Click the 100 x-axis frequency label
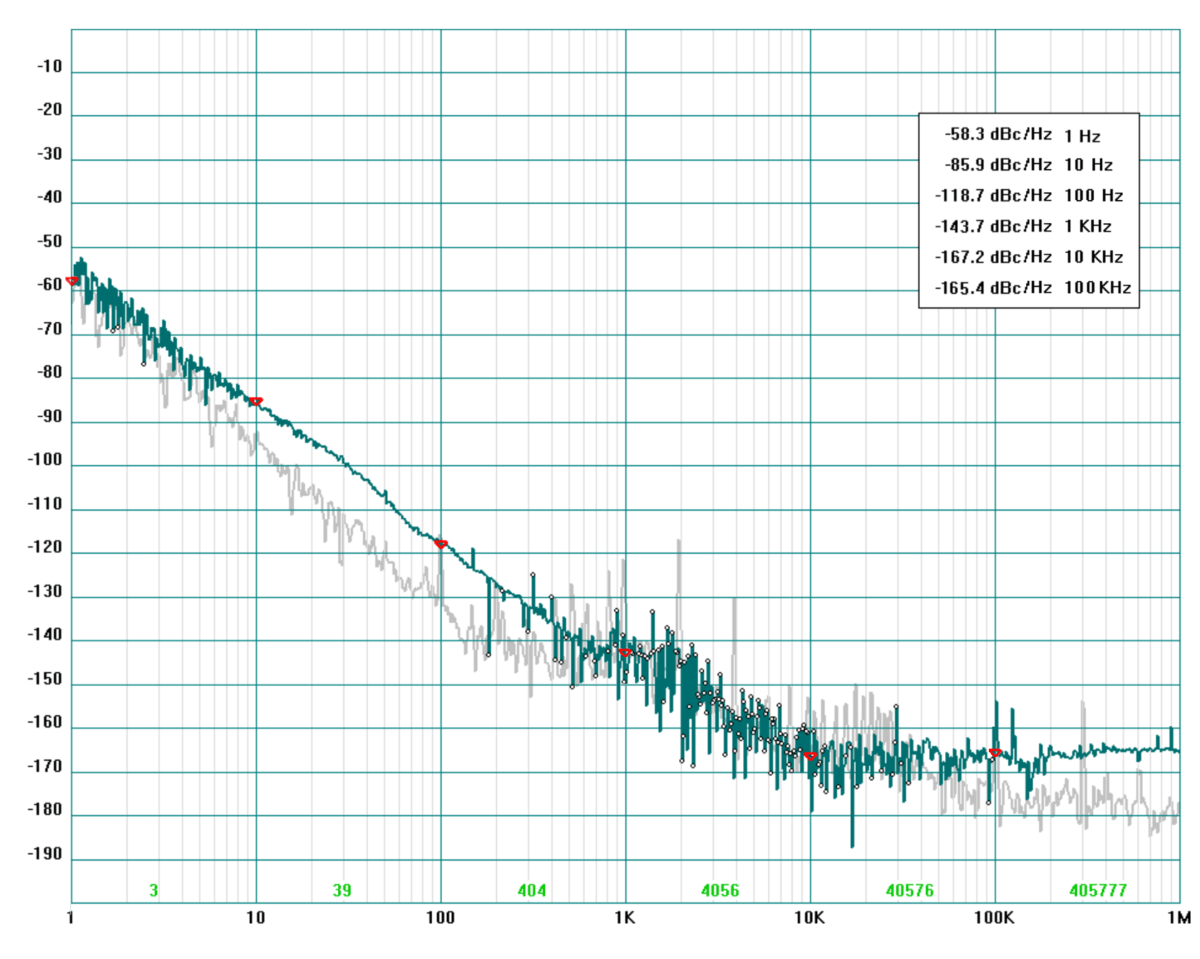Image resolution: width=1200 pixels, height=959 pixels. click(x=440, y=917)
